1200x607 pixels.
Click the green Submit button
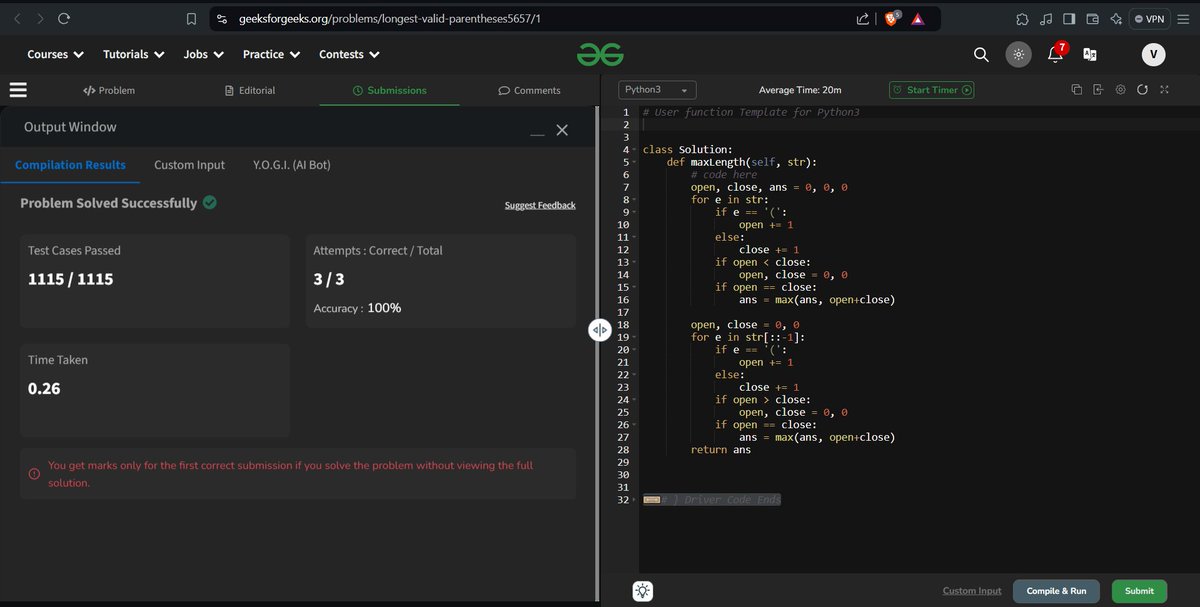coord(1139,591)
